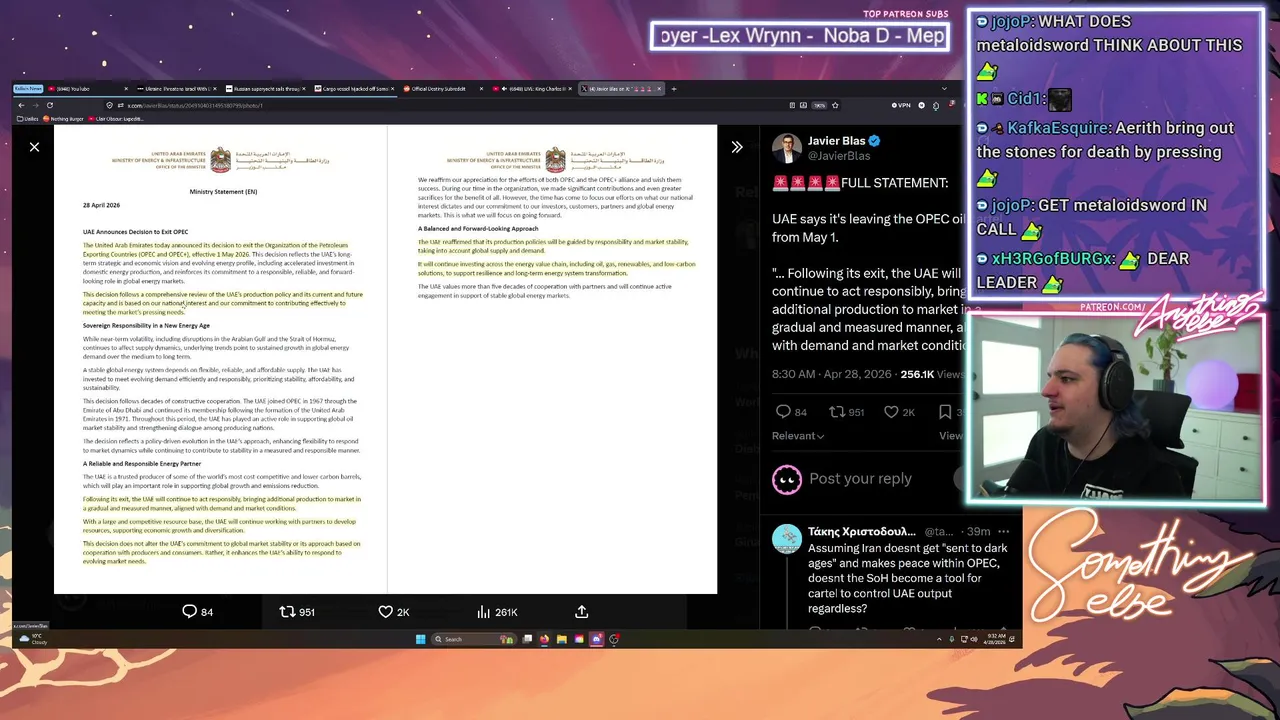Click the left page of the ministry statement

[220, 360]
